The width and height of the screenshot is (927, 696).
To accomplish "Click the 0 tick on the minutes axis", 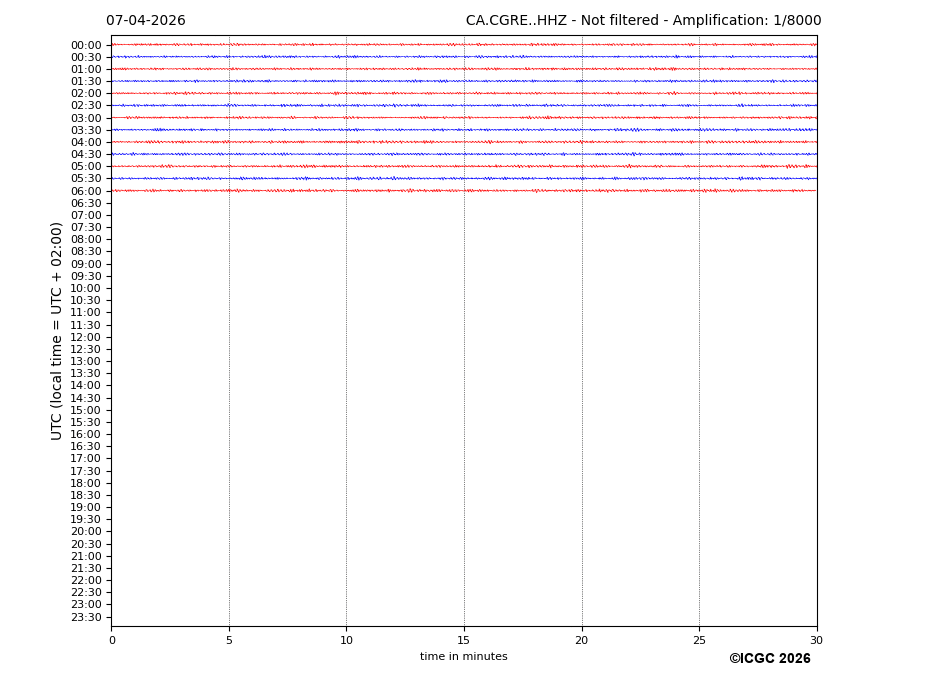I will 112,640.
